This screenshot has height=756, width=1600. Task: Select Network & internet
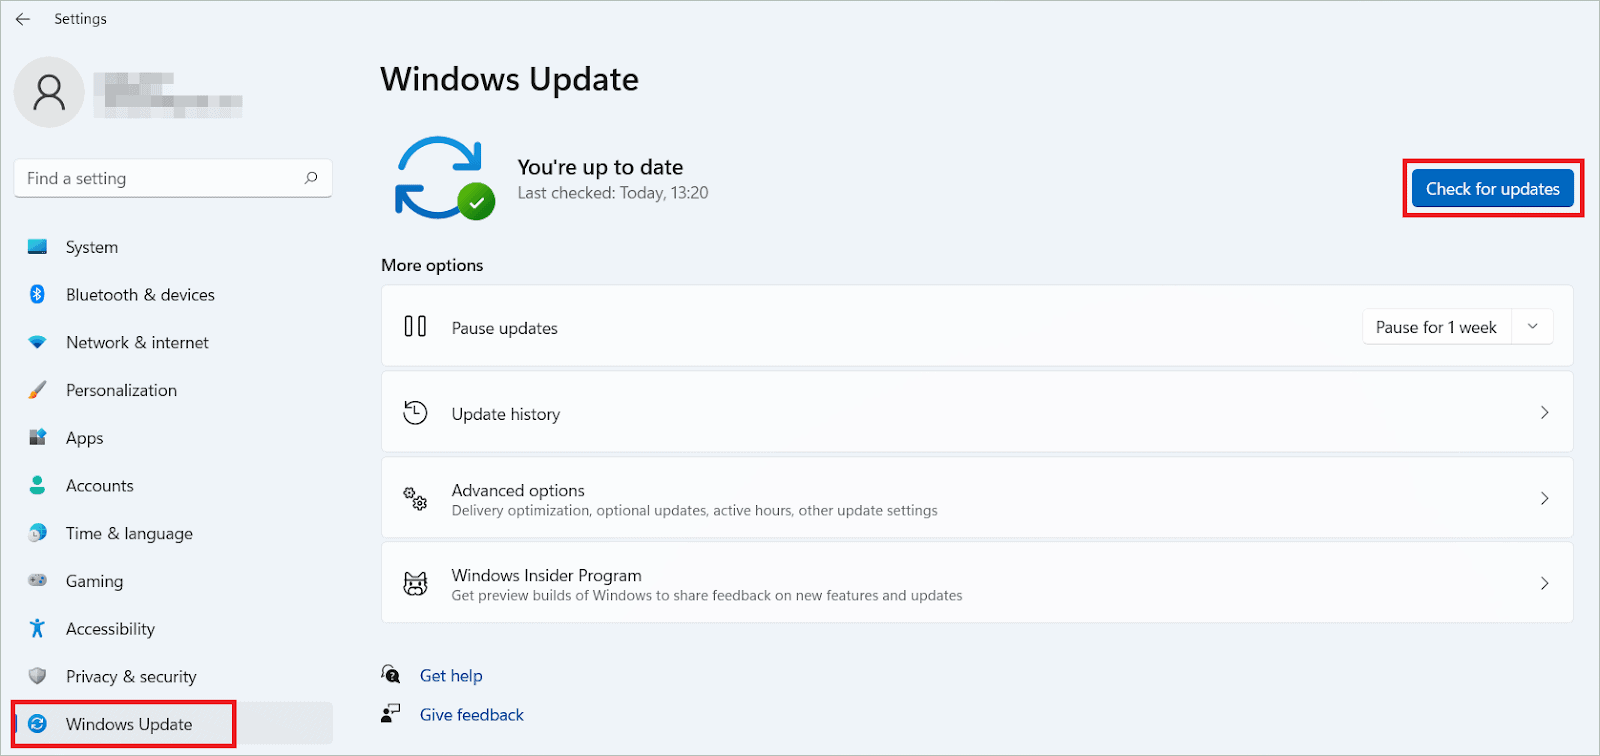click(173, 342)
